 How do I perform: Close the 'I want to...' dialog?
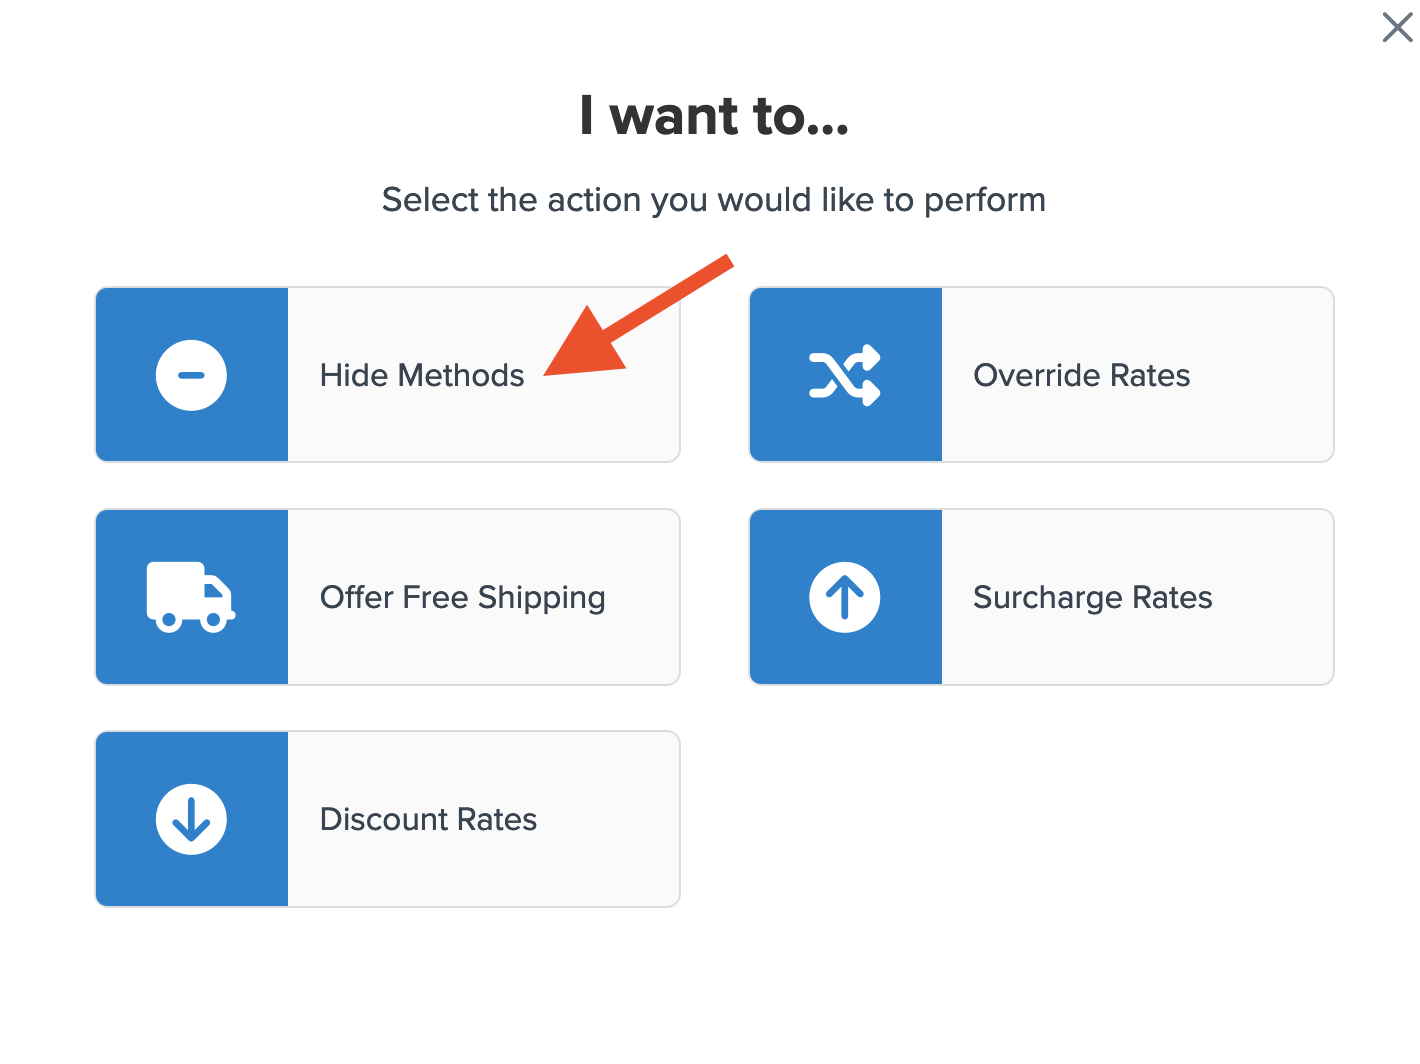[1397, 27]
